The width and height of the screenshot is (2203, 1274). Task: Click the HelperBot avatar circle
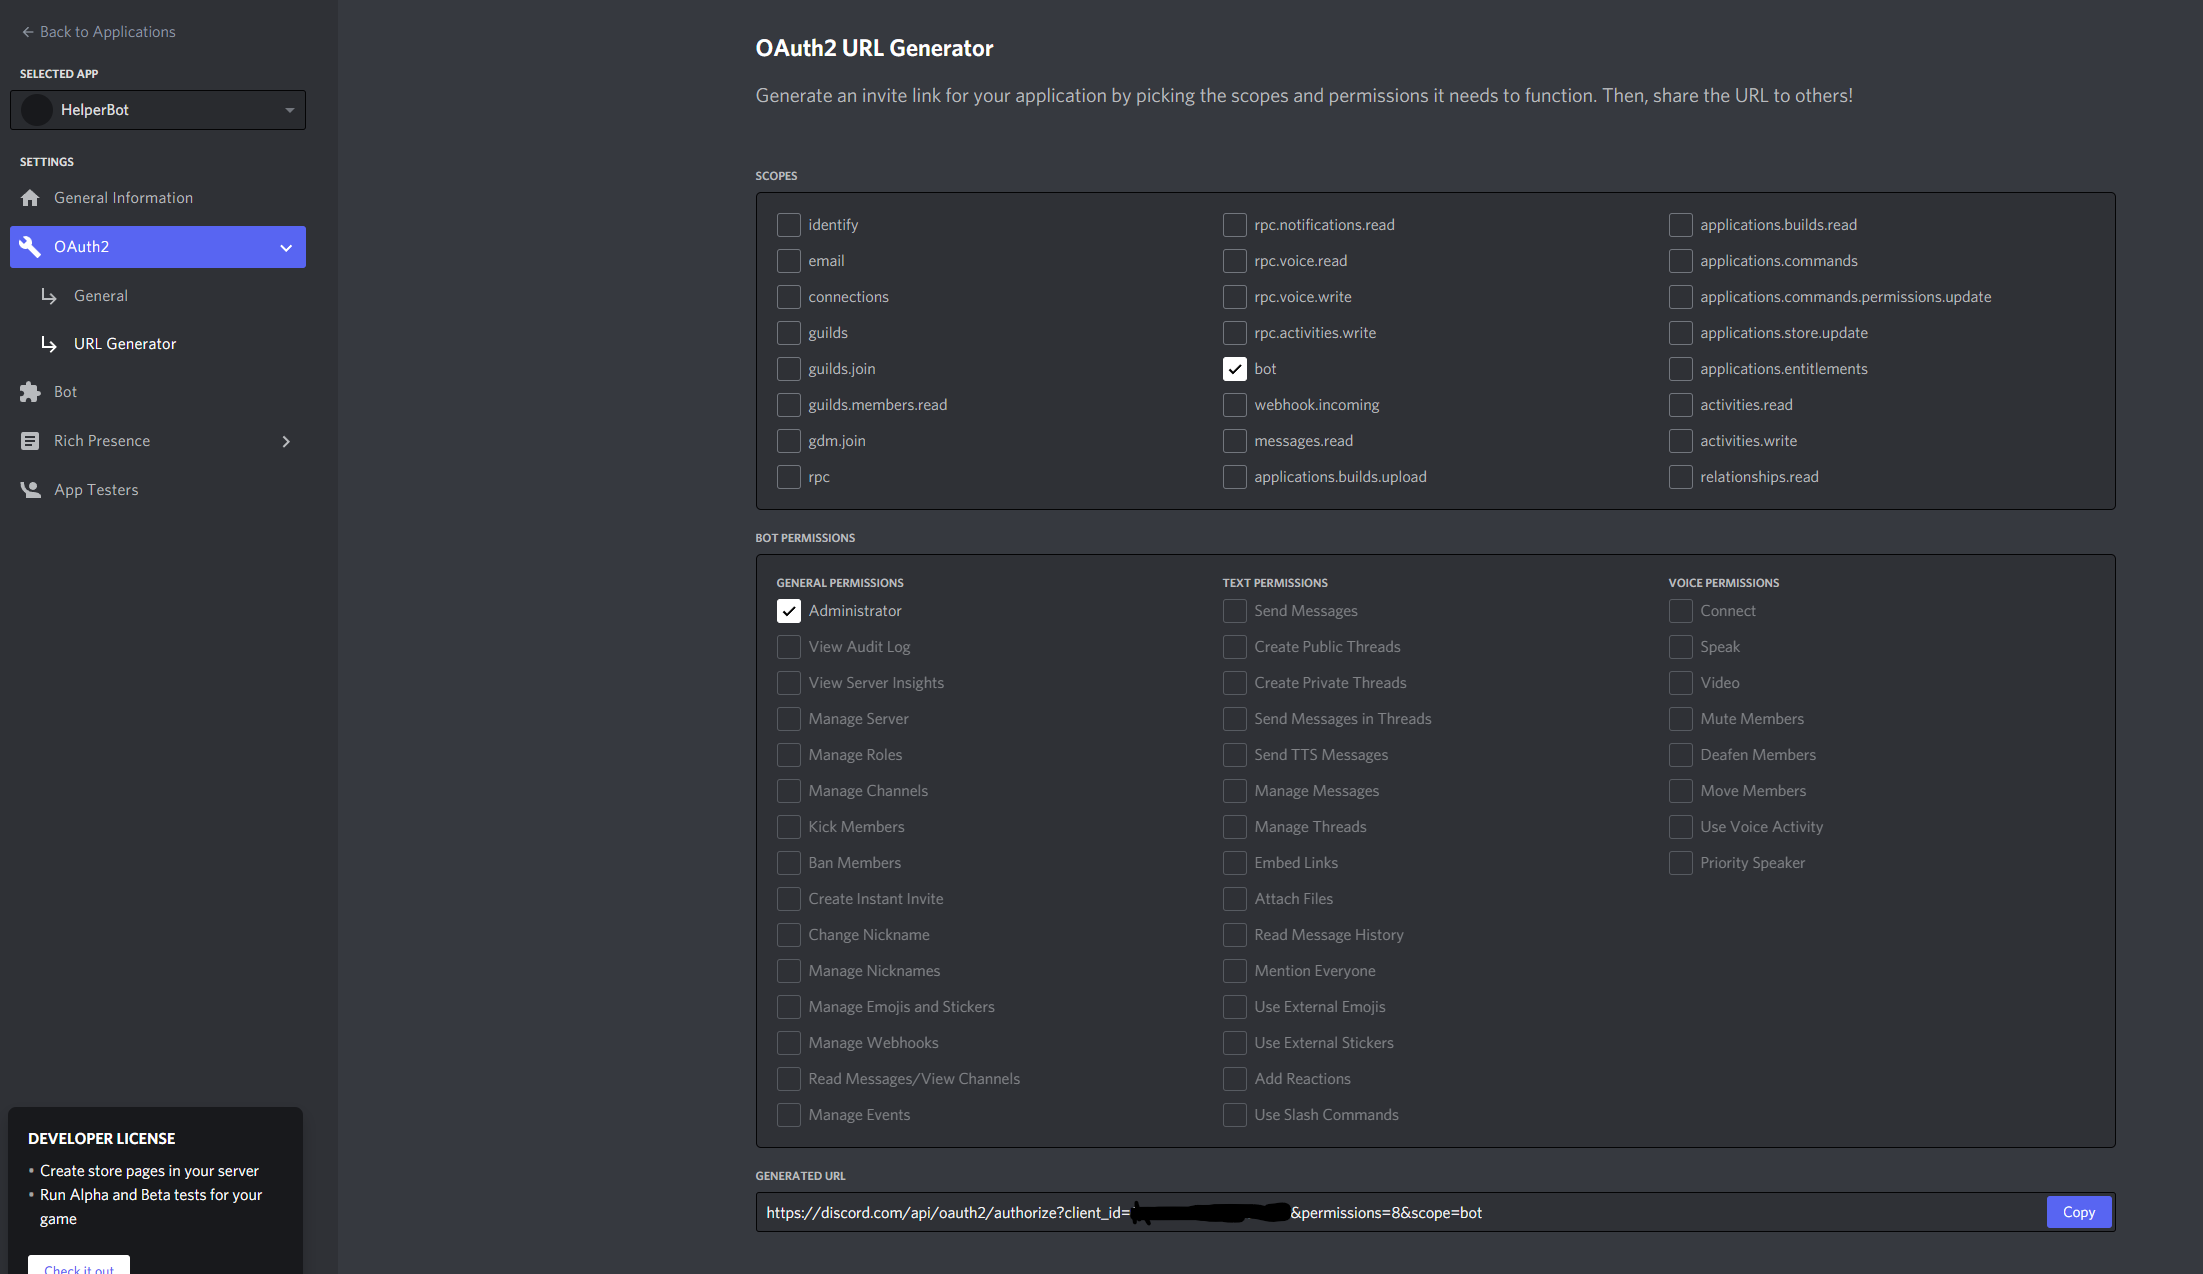pos(36,109)
